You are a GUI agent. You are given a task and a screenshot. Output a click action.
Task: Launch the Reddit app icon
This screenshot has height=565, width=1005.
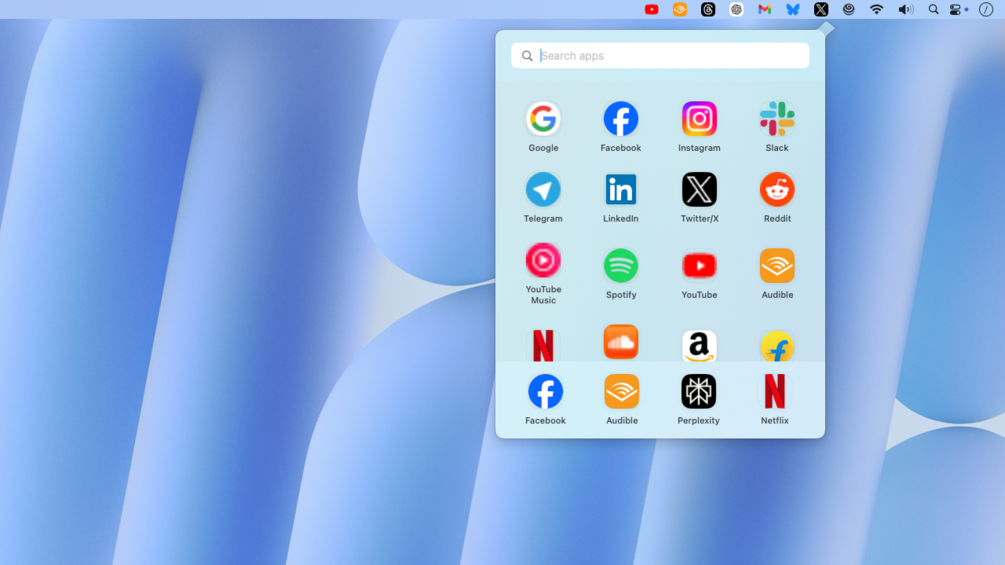click(x=777, y=190)
